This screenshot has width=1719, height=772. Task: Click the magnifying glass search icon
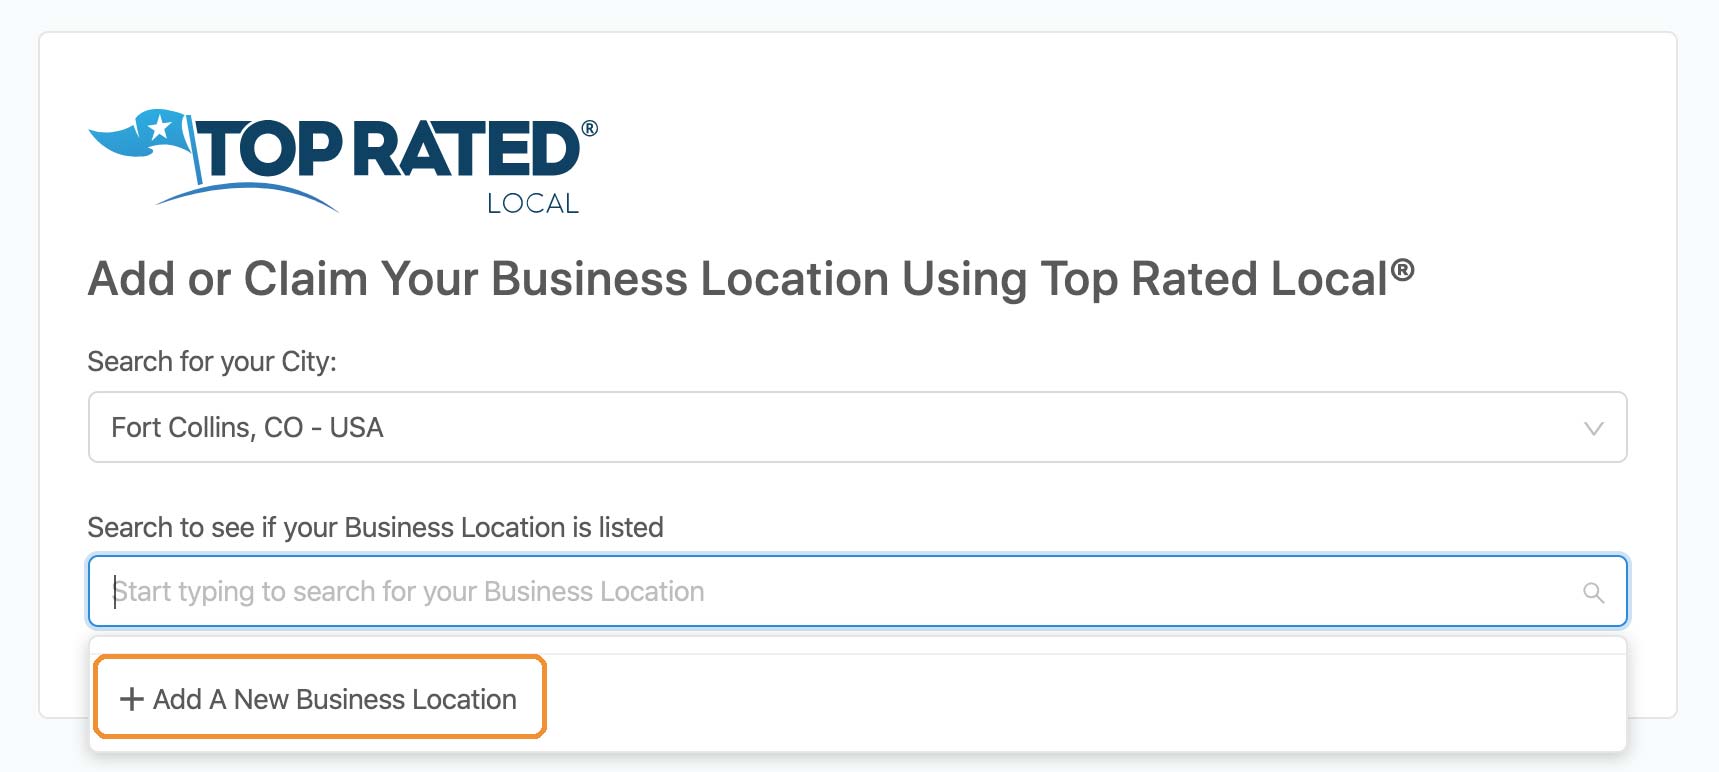coord(1593,592)
